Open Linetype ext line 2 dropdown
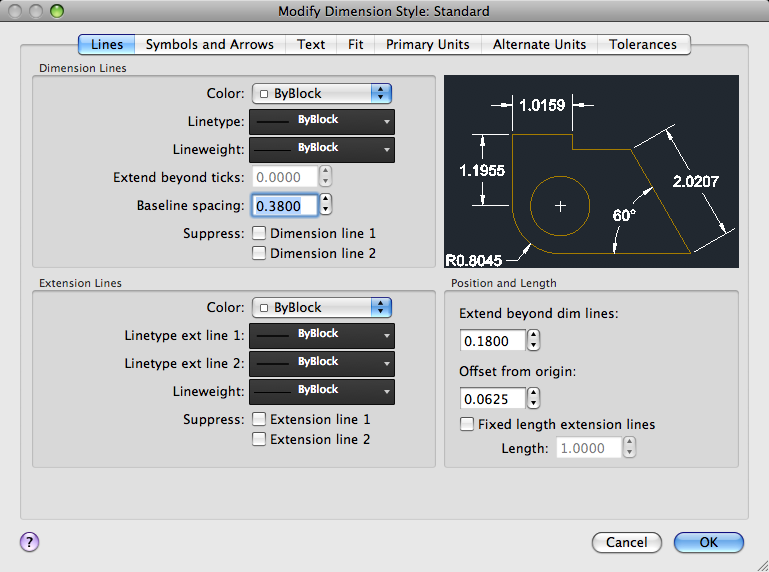 click(322, 363)
